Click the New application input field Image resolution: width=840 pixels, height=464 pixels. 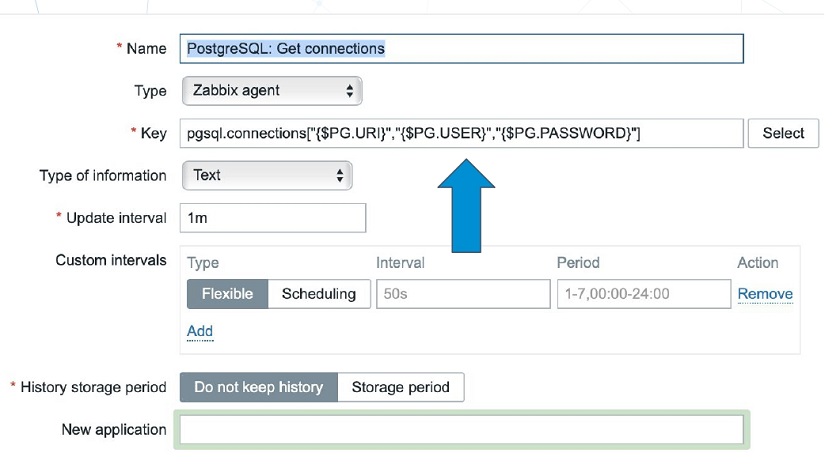pyautogui.click(x=461, y=430)
